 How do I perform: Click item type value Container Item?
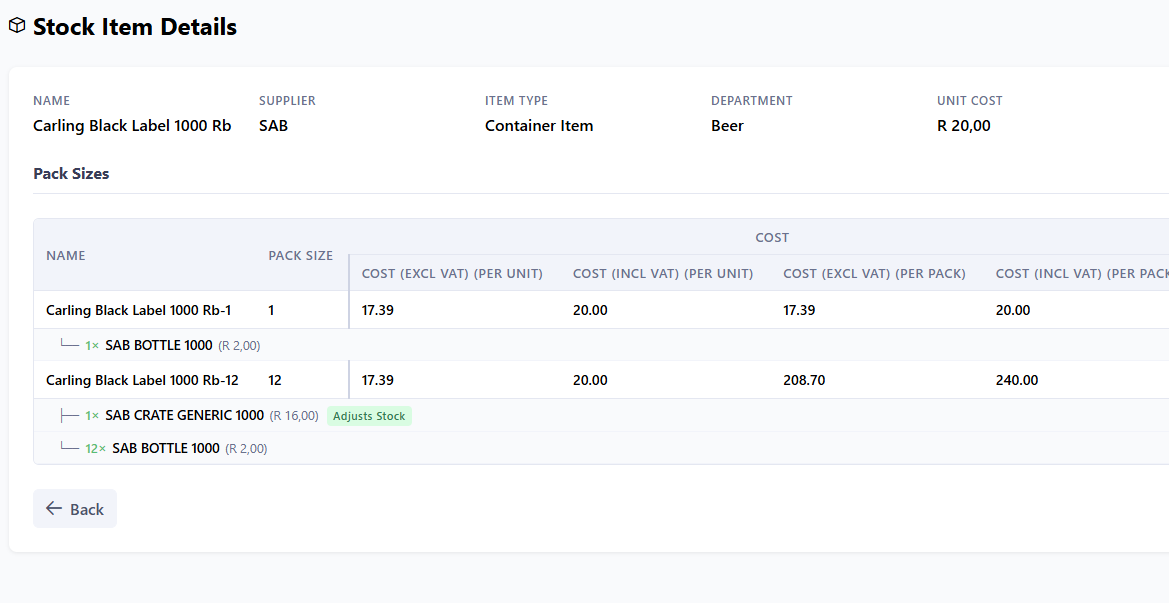click(x=539, y=126)
